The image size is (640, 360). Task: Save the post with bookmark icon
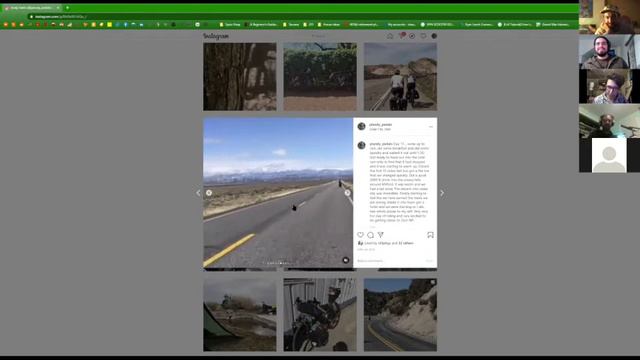coord(430,235)
